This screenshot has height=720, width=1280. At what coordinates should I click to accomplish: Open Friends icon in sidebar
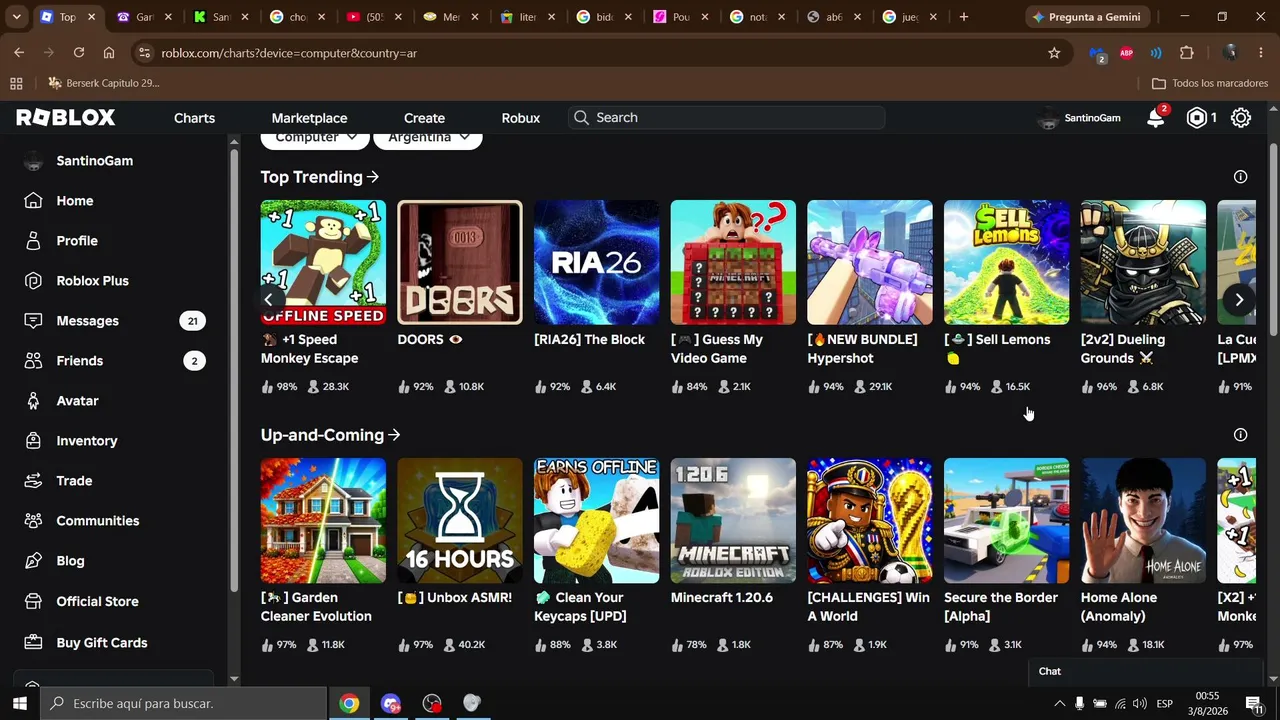pyautogui.click(x=33, y=361)
